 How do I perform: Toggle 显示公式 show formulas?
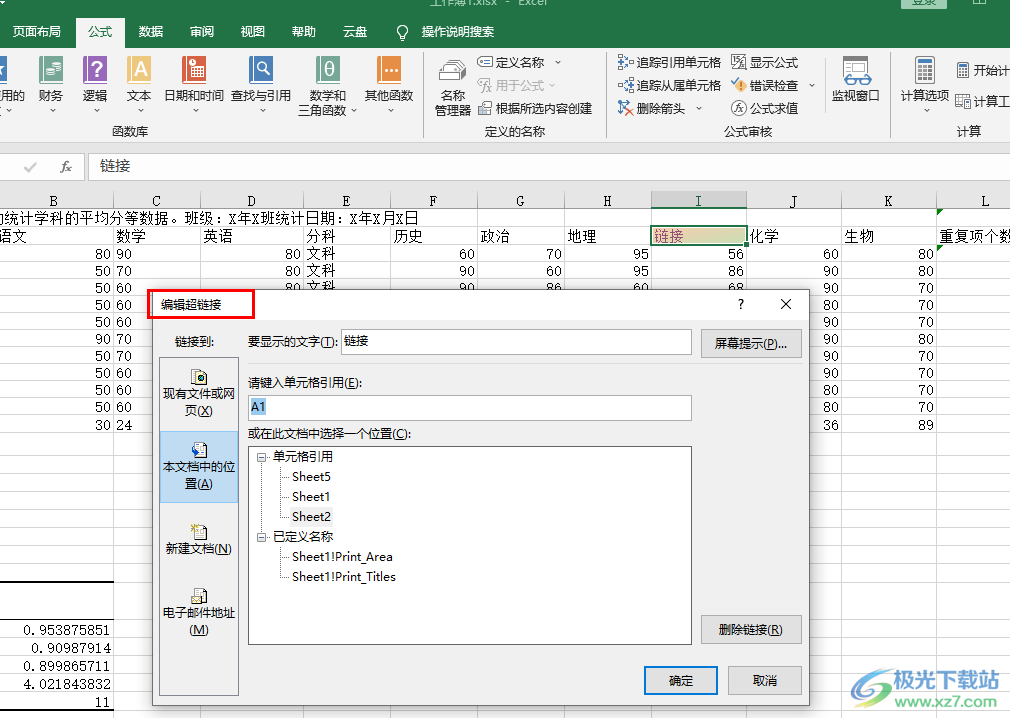pyautogui.click(x=765, y=62)
